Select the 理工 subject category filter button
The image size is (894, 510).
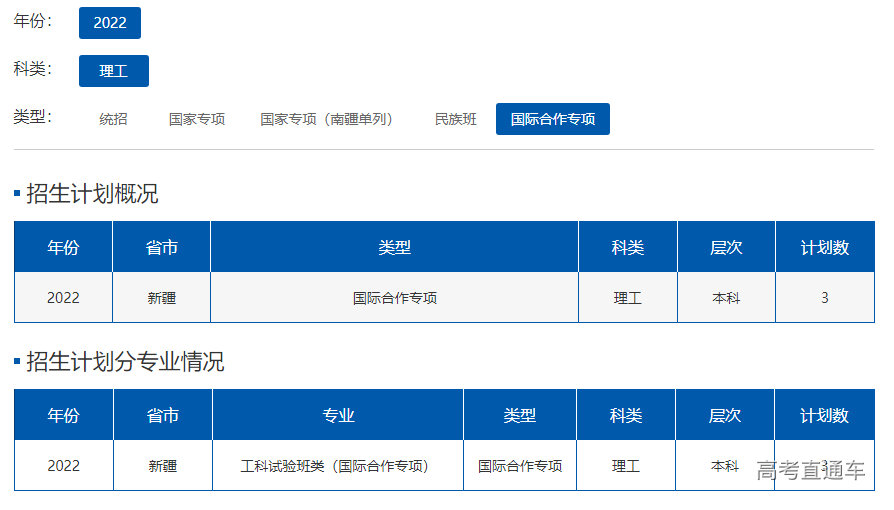(x=114, y=71)
